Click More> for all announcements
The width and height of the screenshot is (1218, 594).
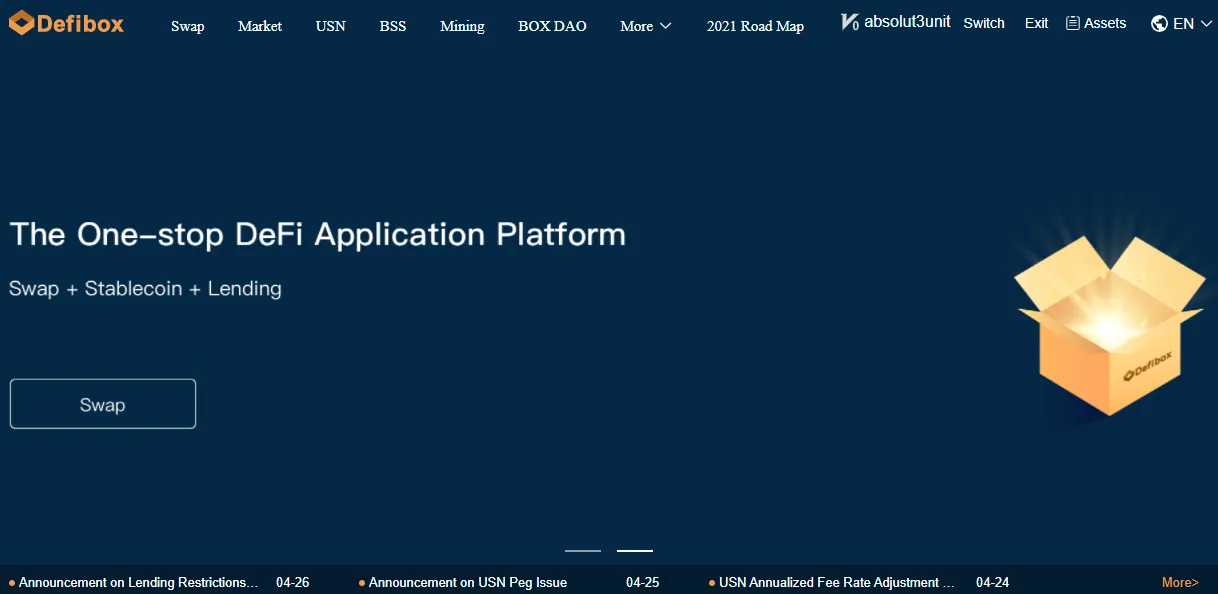click(1180, 582)
